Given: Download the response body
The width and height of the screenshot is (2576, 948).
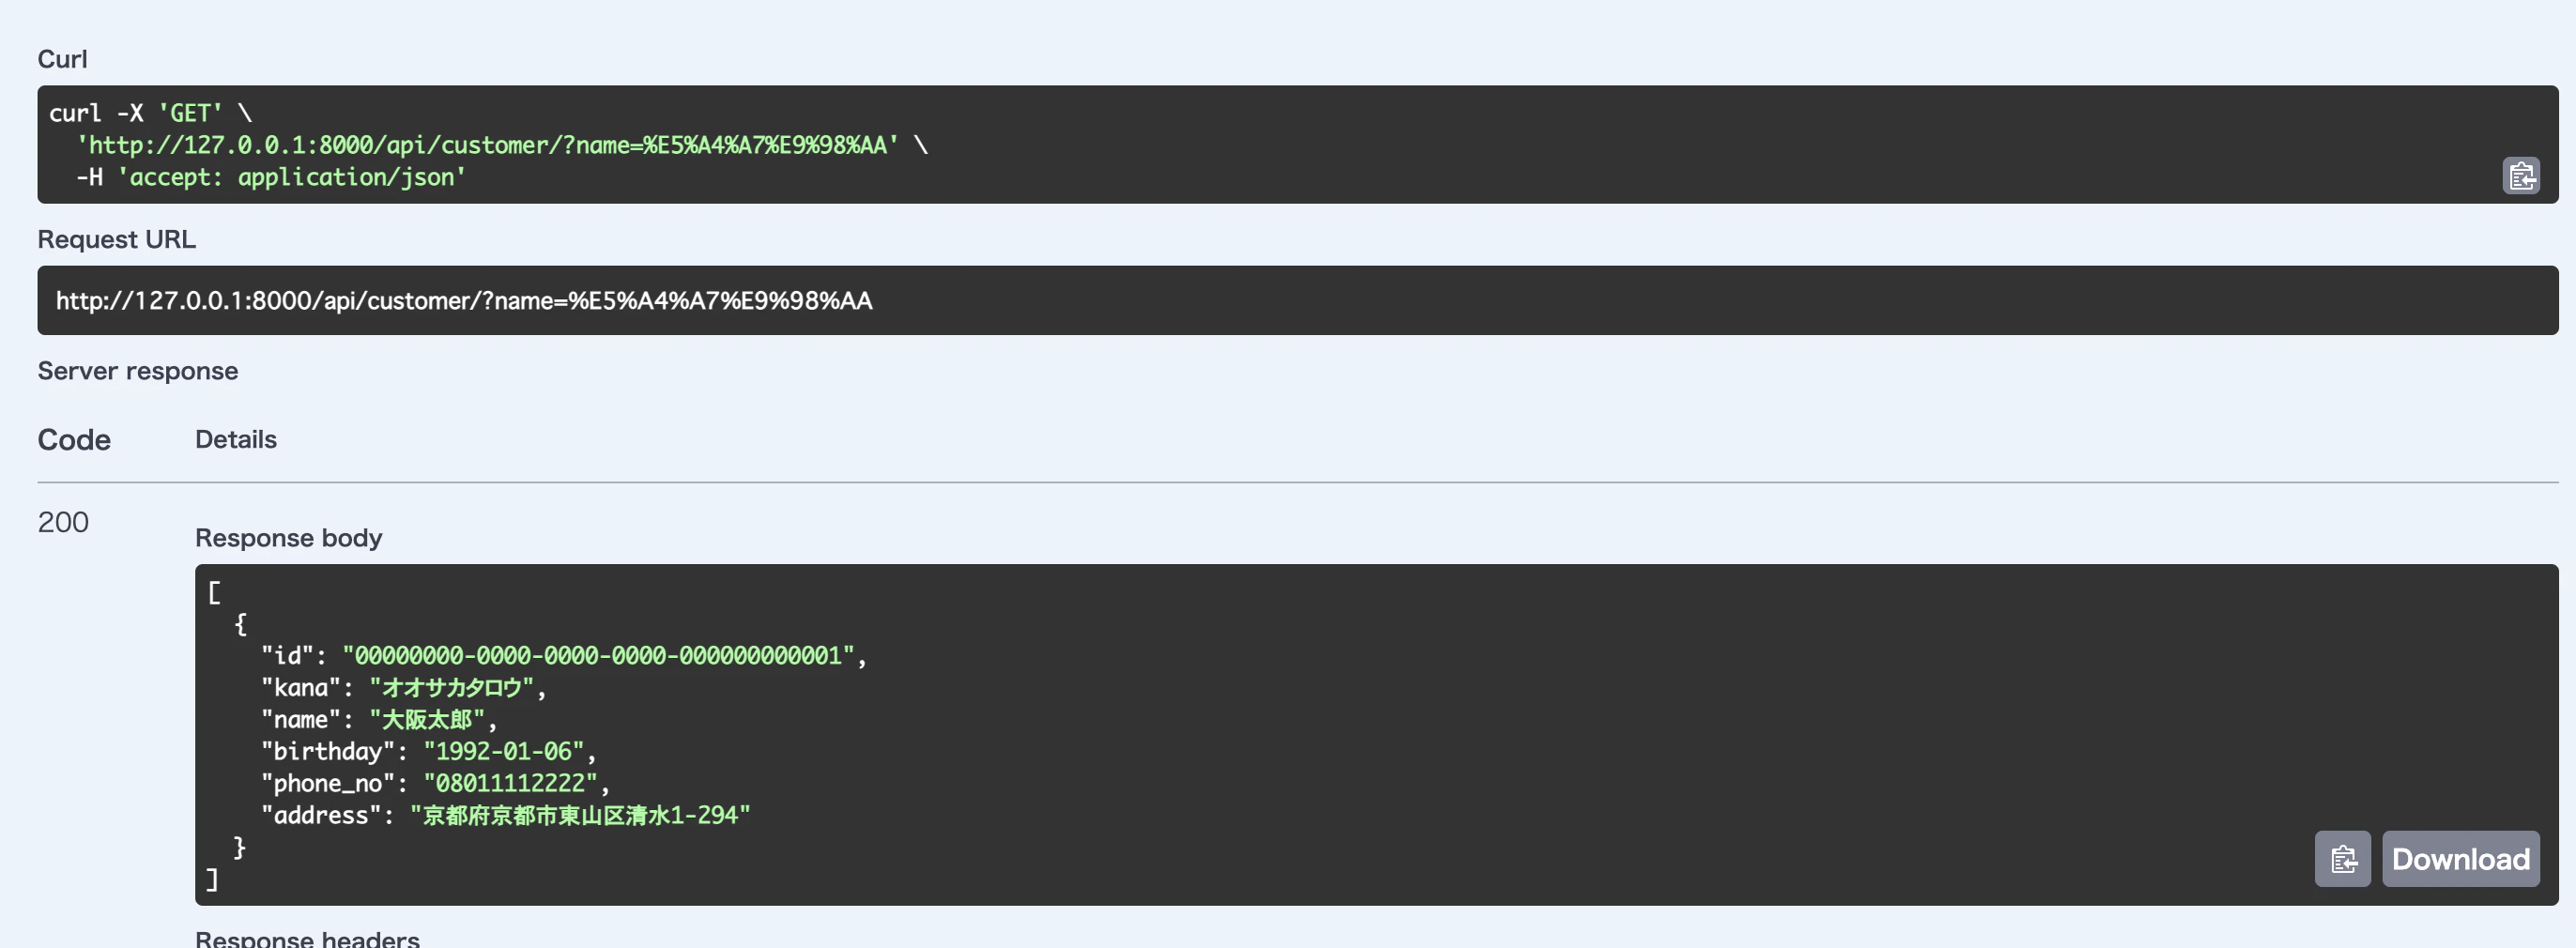Looking at the screenshot, I should (2460, 859).
